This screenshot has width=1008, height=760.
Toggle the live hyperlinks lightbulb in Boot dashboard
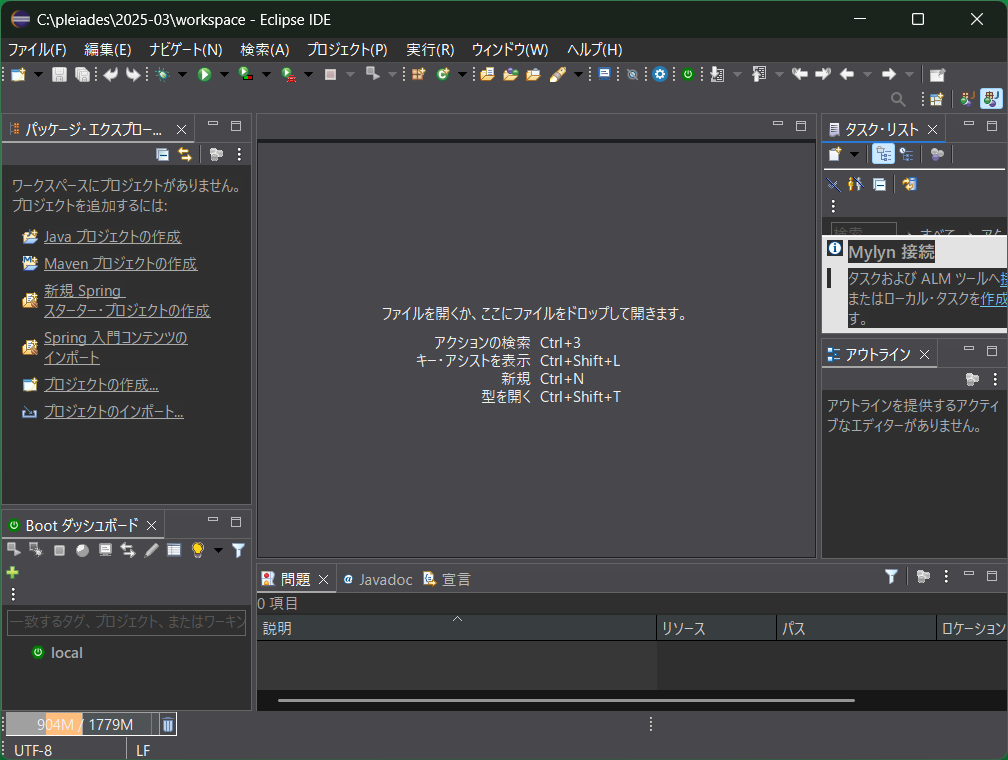coord(197,549)
